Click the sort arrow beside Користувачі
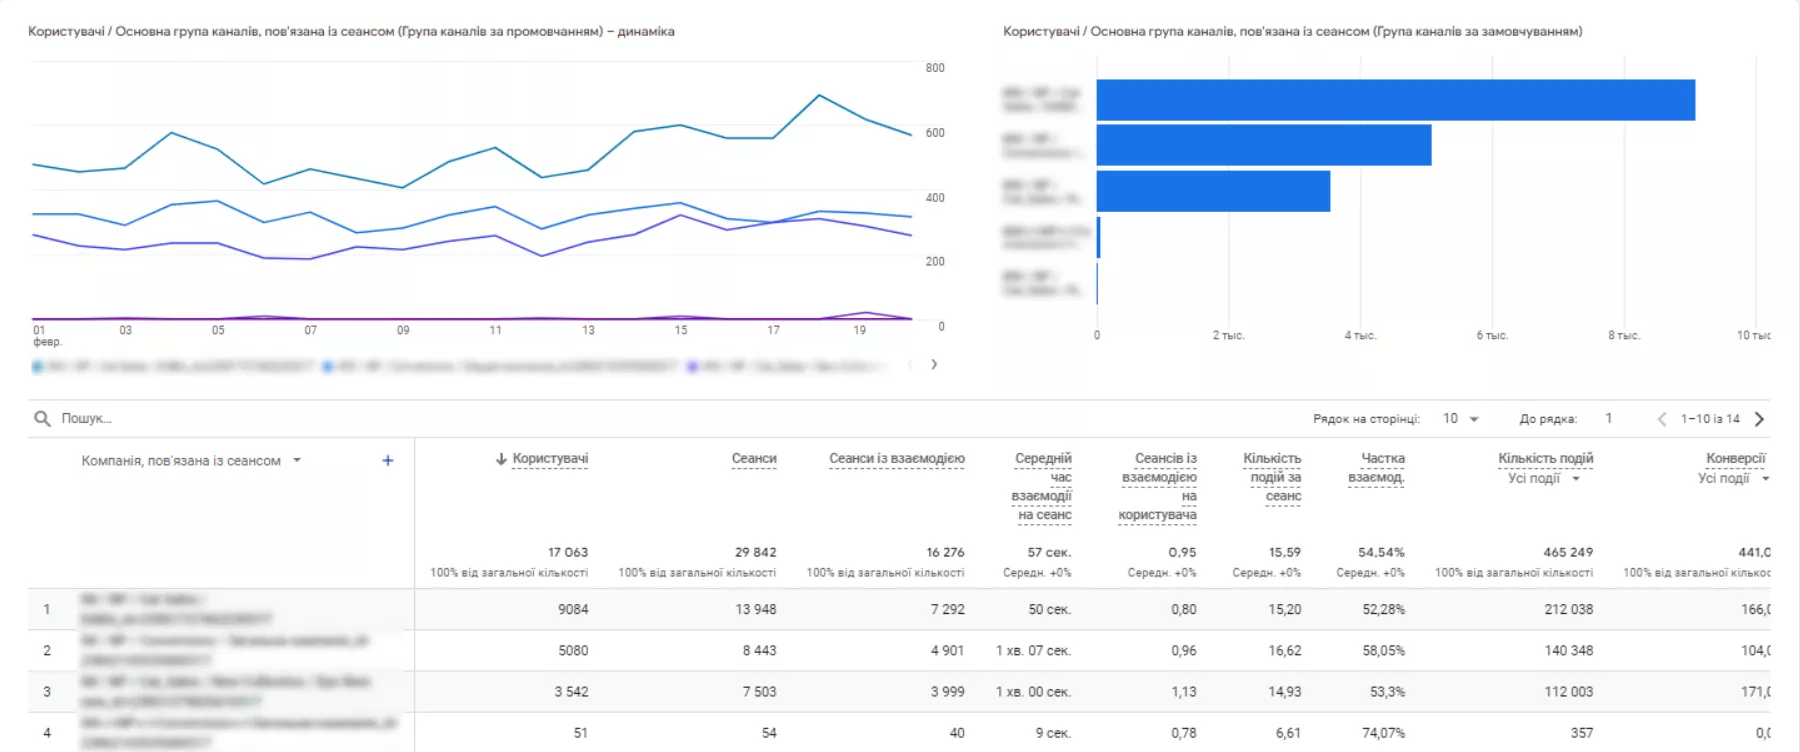This screenshot has height=752, width=1800. 501,459
